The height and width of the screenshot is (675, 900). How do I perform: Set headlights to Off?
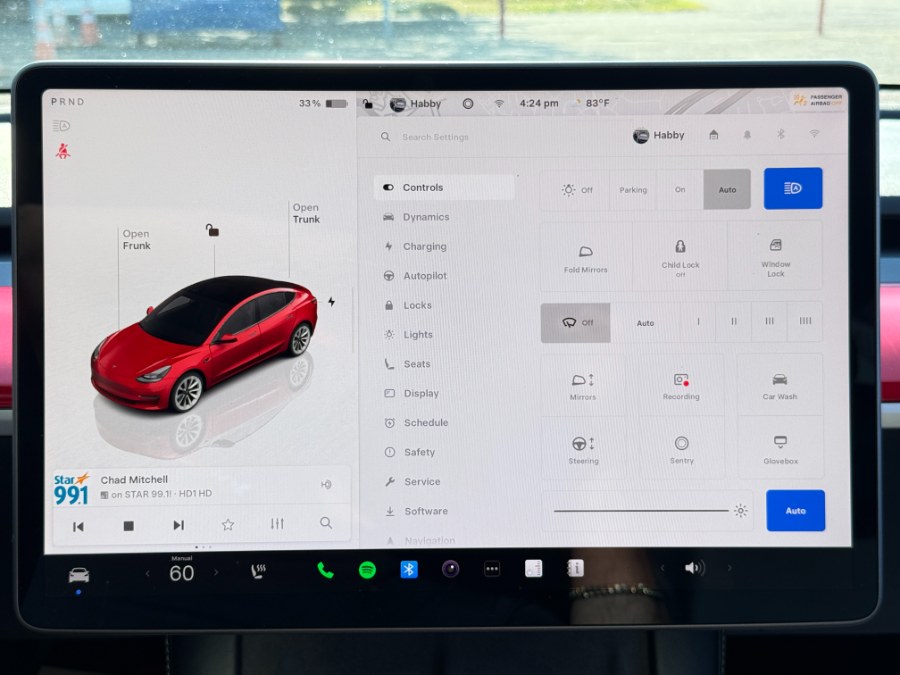coord(576,190)
